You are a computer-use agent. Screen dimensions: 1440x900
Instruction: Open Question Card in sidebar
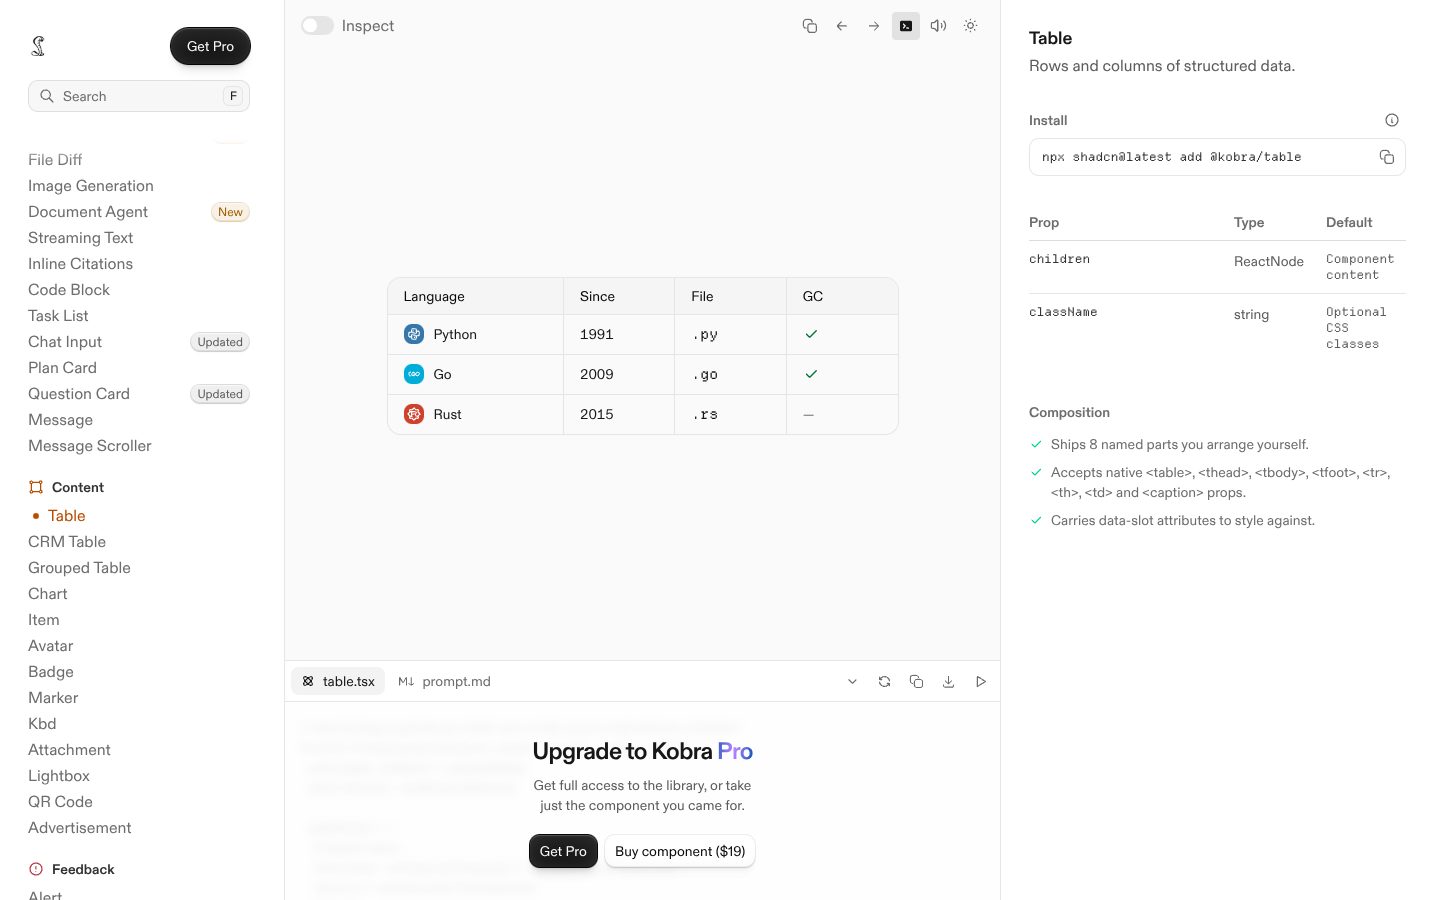click(79, 394)
